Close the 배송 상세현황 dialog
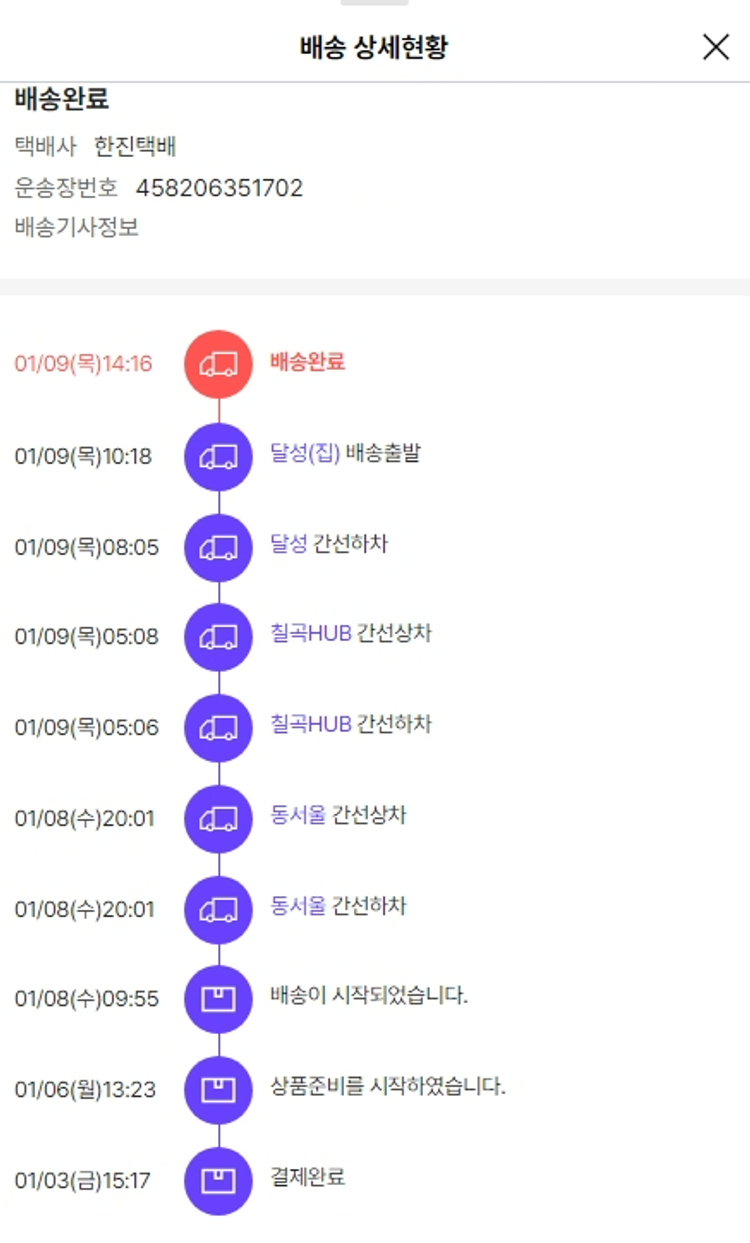 pyautogui.click(x=716, y=47)
